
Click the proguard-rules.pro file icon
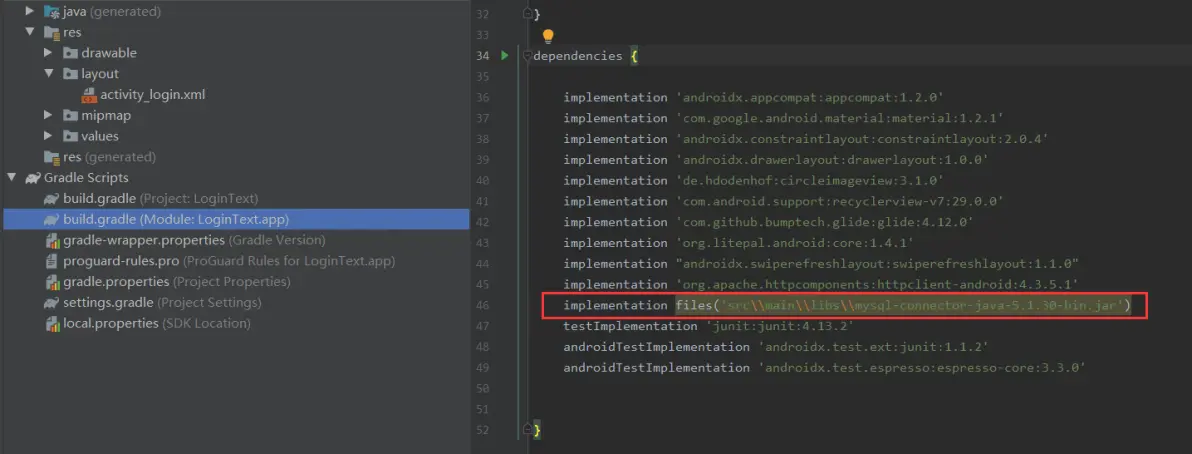[52, 261]
